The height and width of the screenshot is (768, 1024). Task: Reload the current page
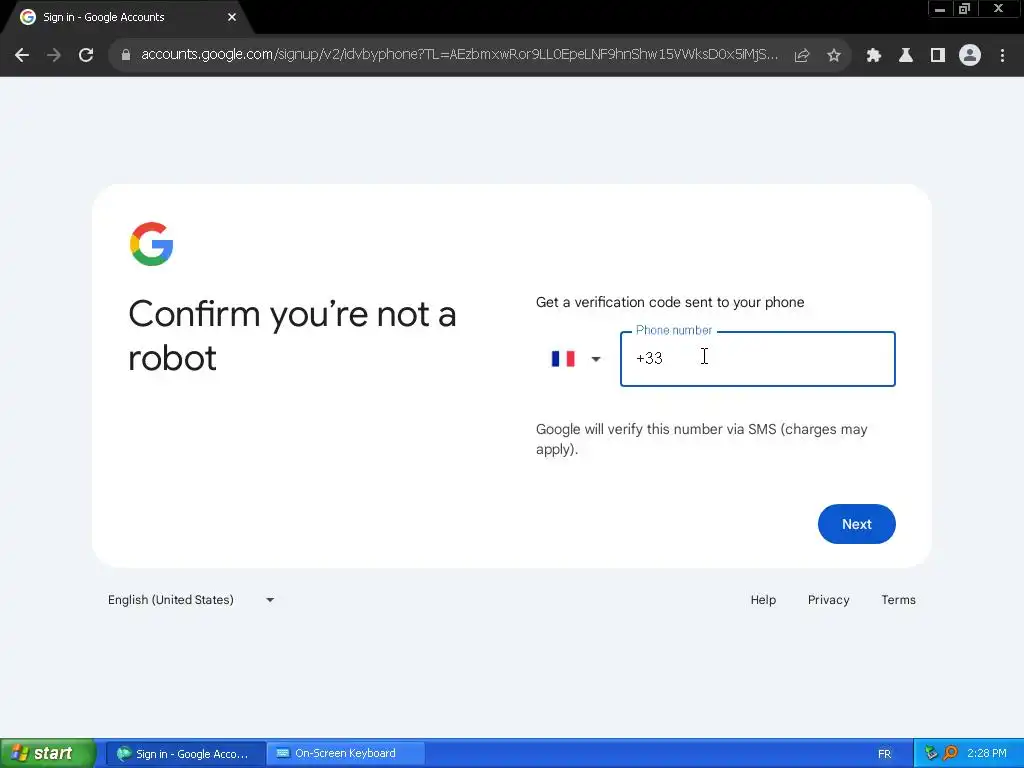point(86,56)
